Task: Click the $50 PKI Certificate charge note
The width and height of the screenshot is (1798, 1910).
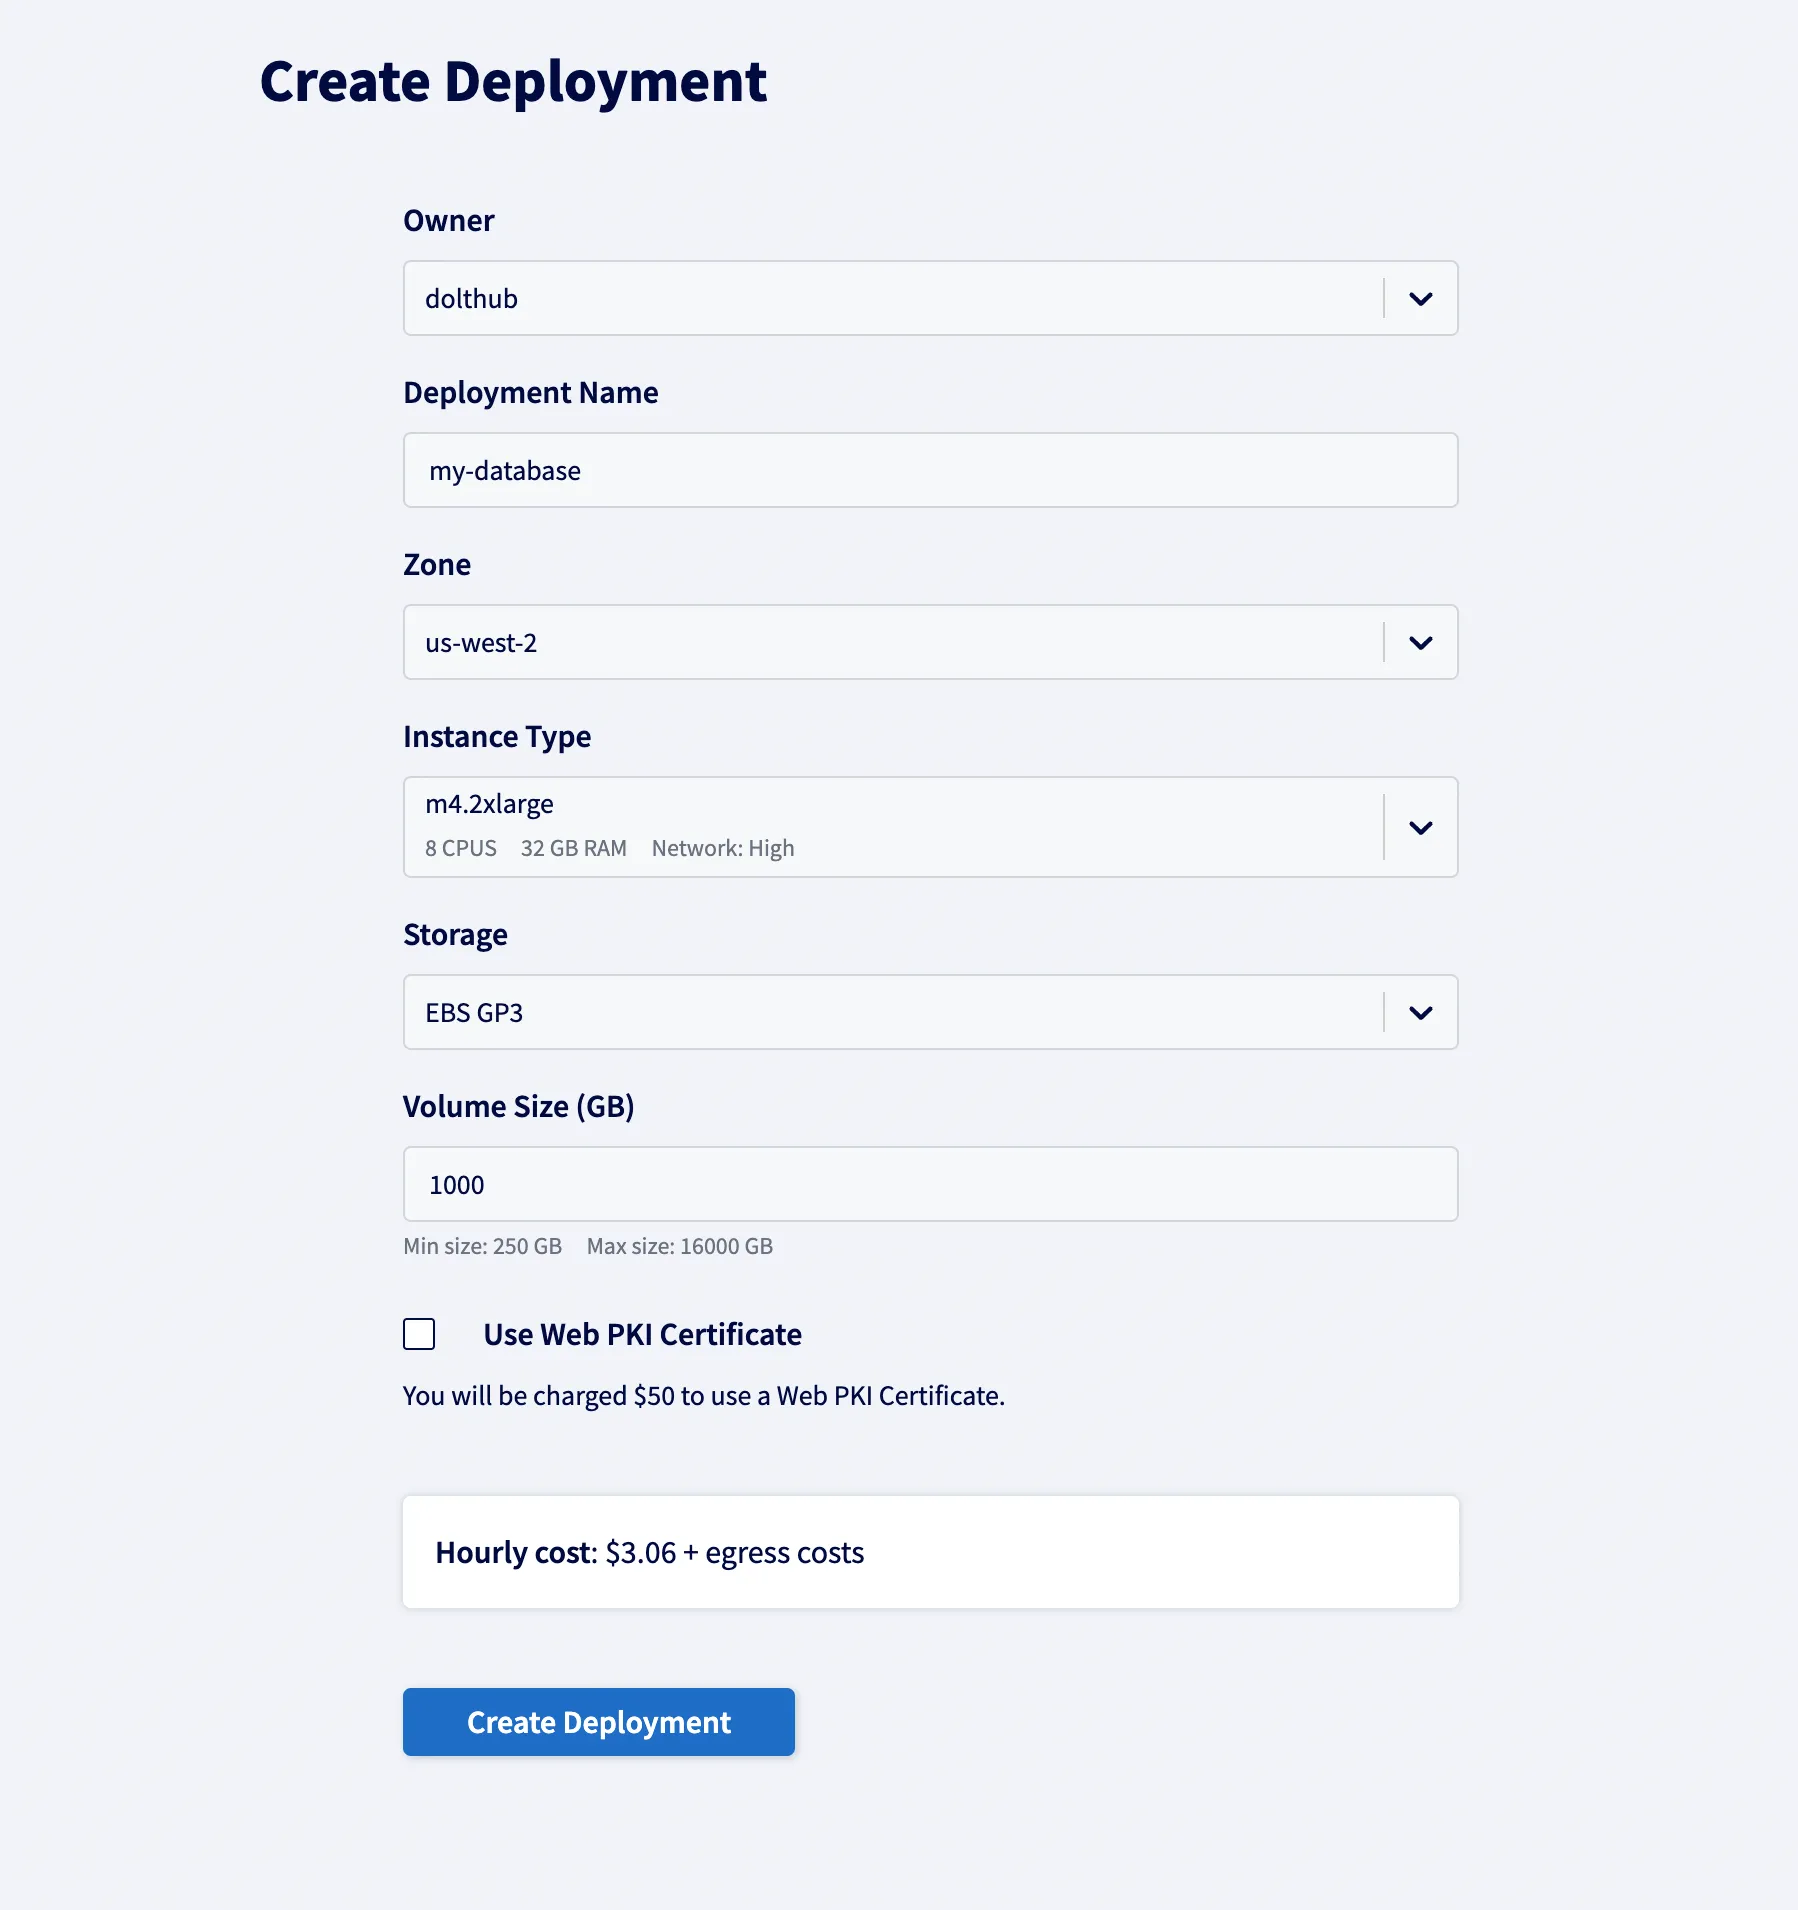Action: (704, 1395)
